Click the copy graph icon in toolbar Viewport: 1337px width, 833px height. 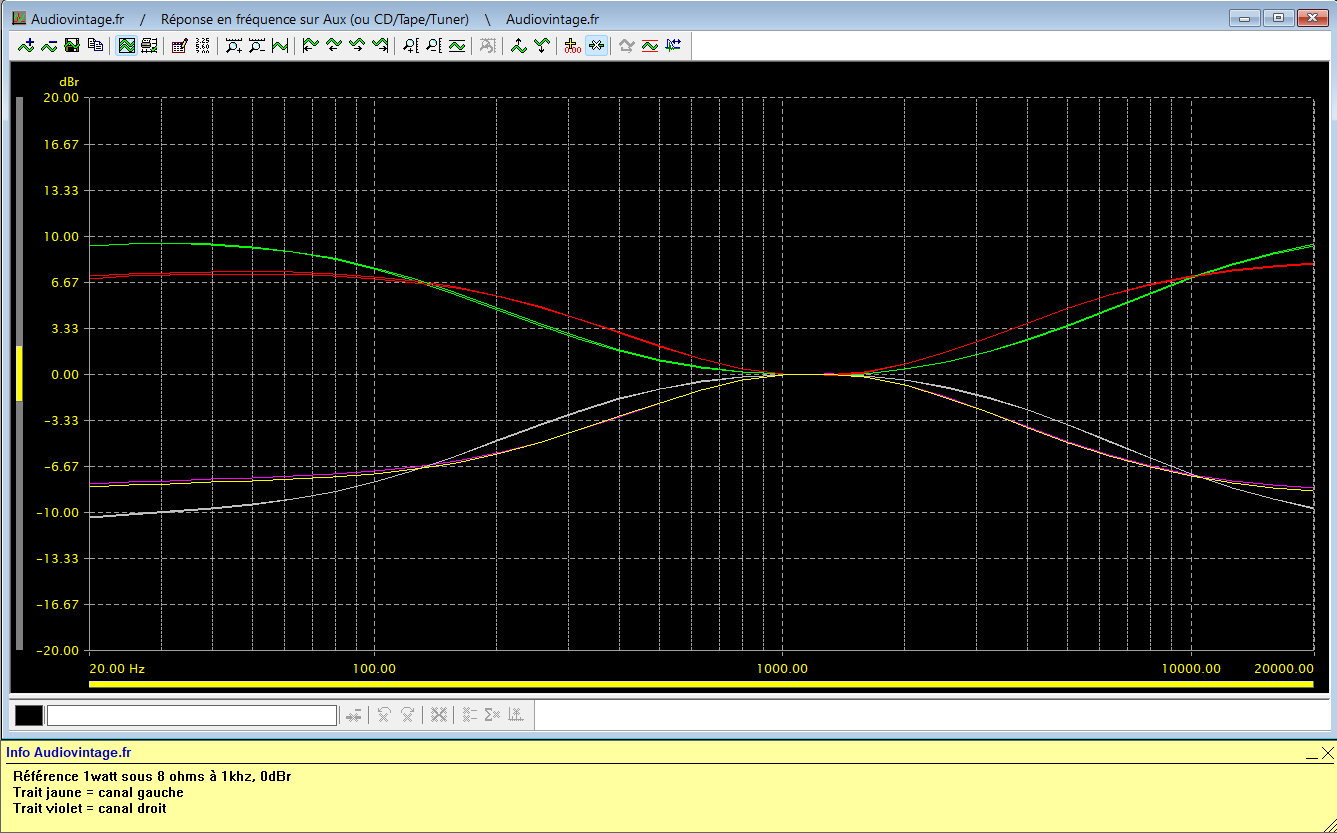95,45
